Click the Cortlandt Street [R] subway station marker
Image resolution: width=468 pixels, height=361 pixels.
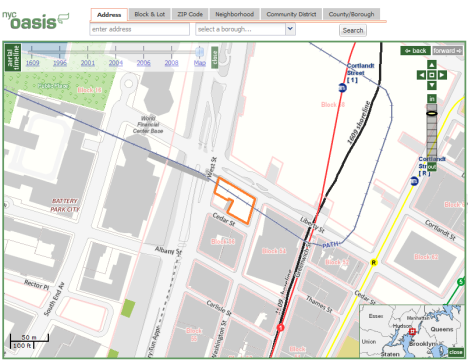coord(414,181)
